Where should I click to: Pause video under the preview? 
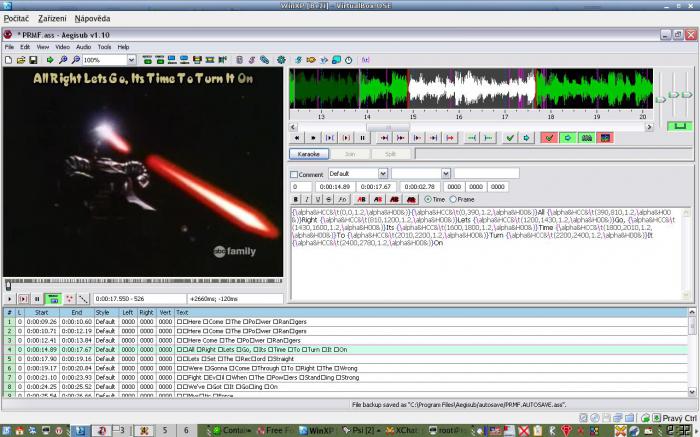click(x=37, y=299)
